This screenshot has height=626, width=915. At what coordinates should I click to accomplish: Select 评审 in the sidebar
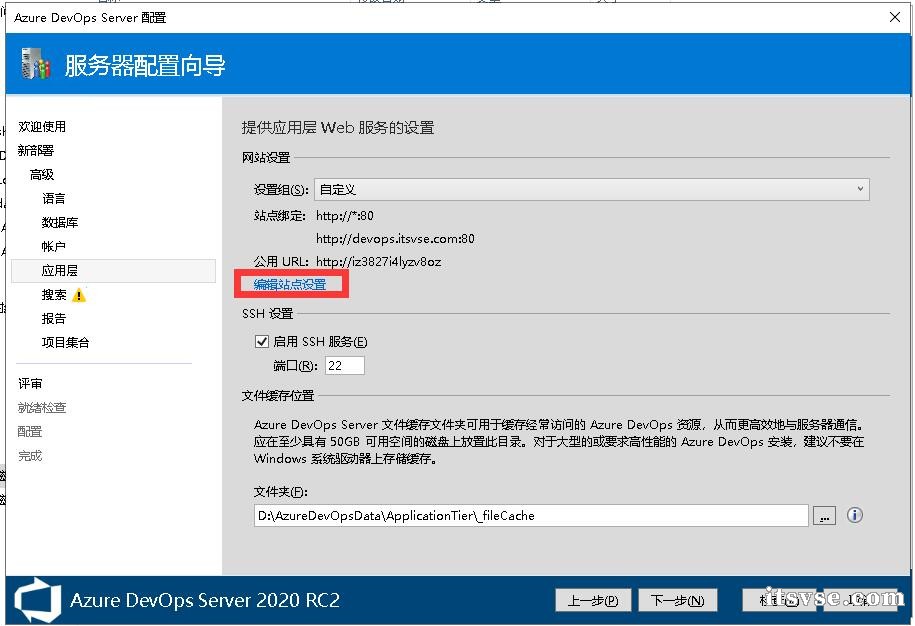click(x=30, y=383)
